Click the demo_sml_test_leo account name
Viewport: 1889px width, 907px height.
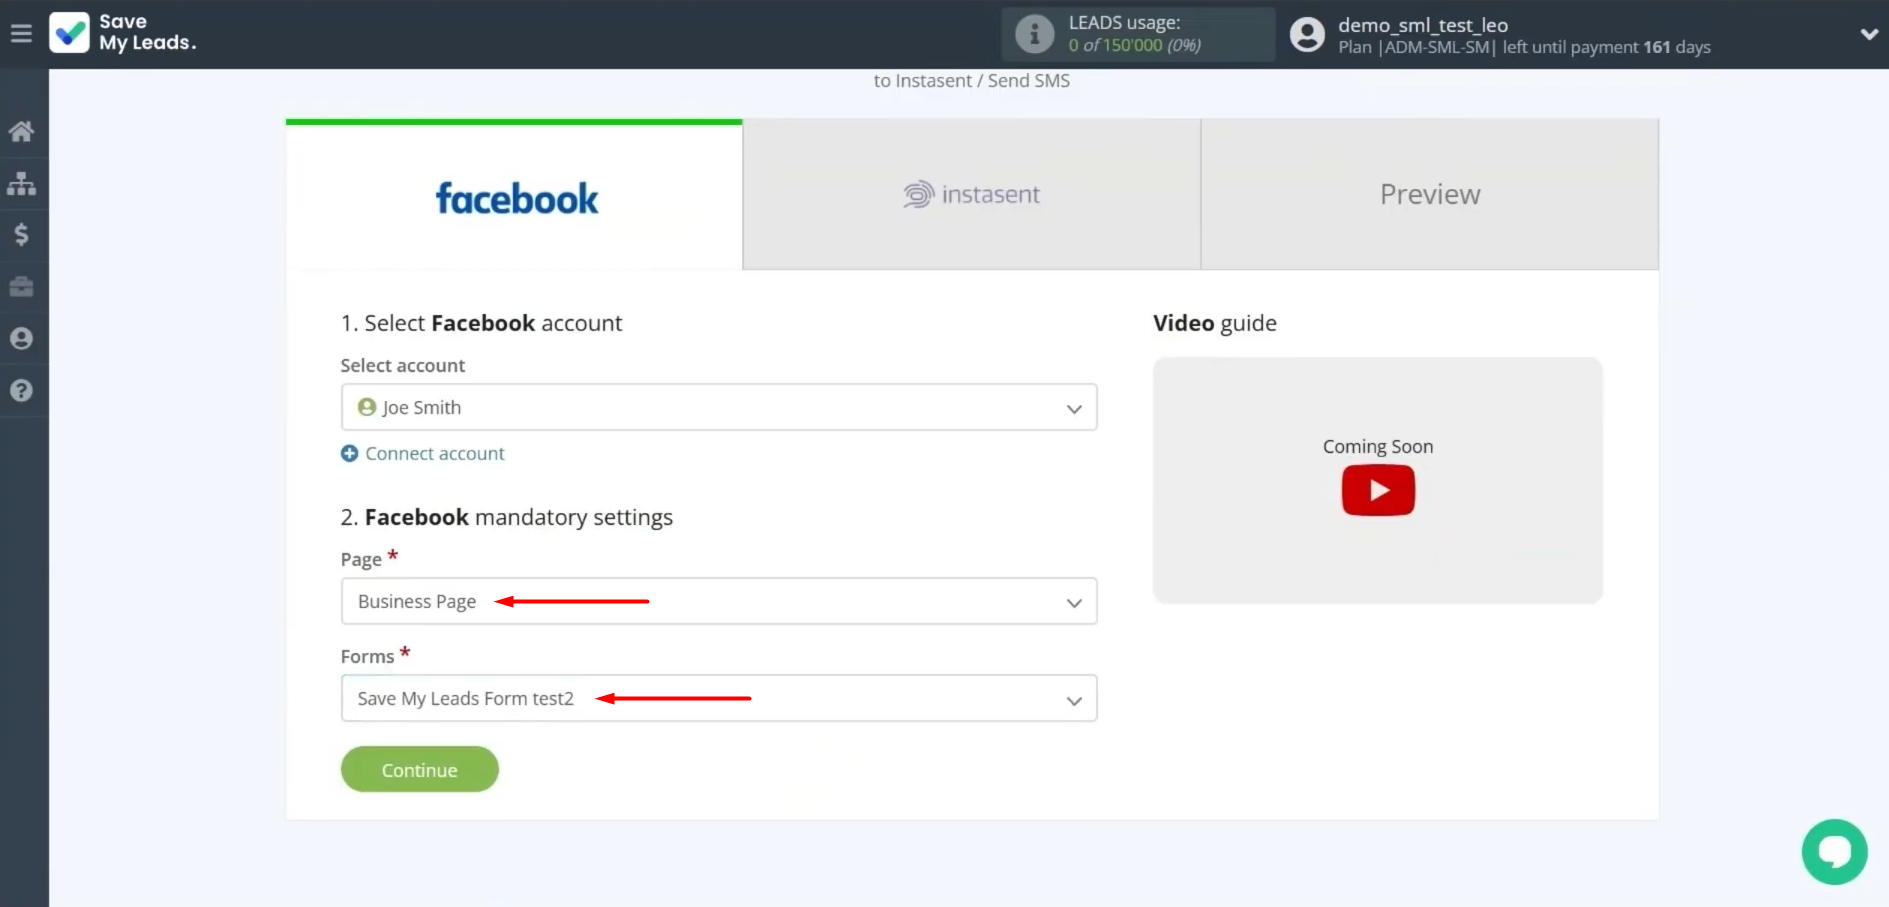pyautogui.click(x=1423, y=25)
